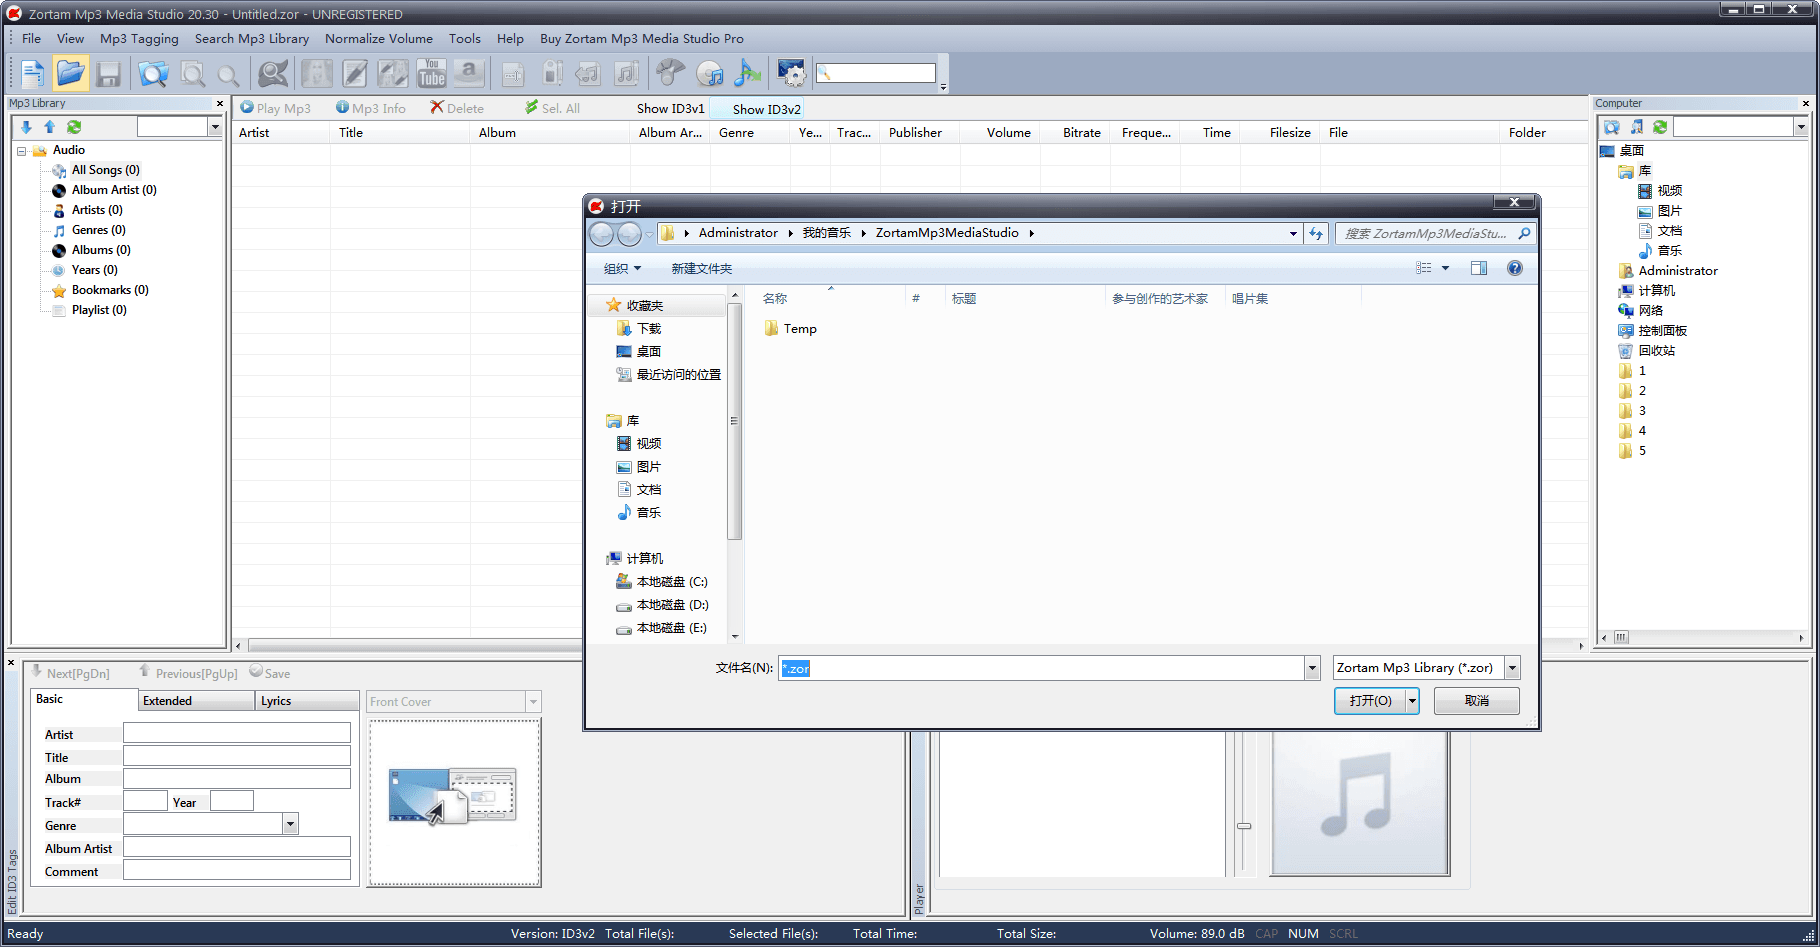The width and height of the screenshot is (1820, 947).
Task: Open the Front Cover dropdown
Action: (533, 702)
